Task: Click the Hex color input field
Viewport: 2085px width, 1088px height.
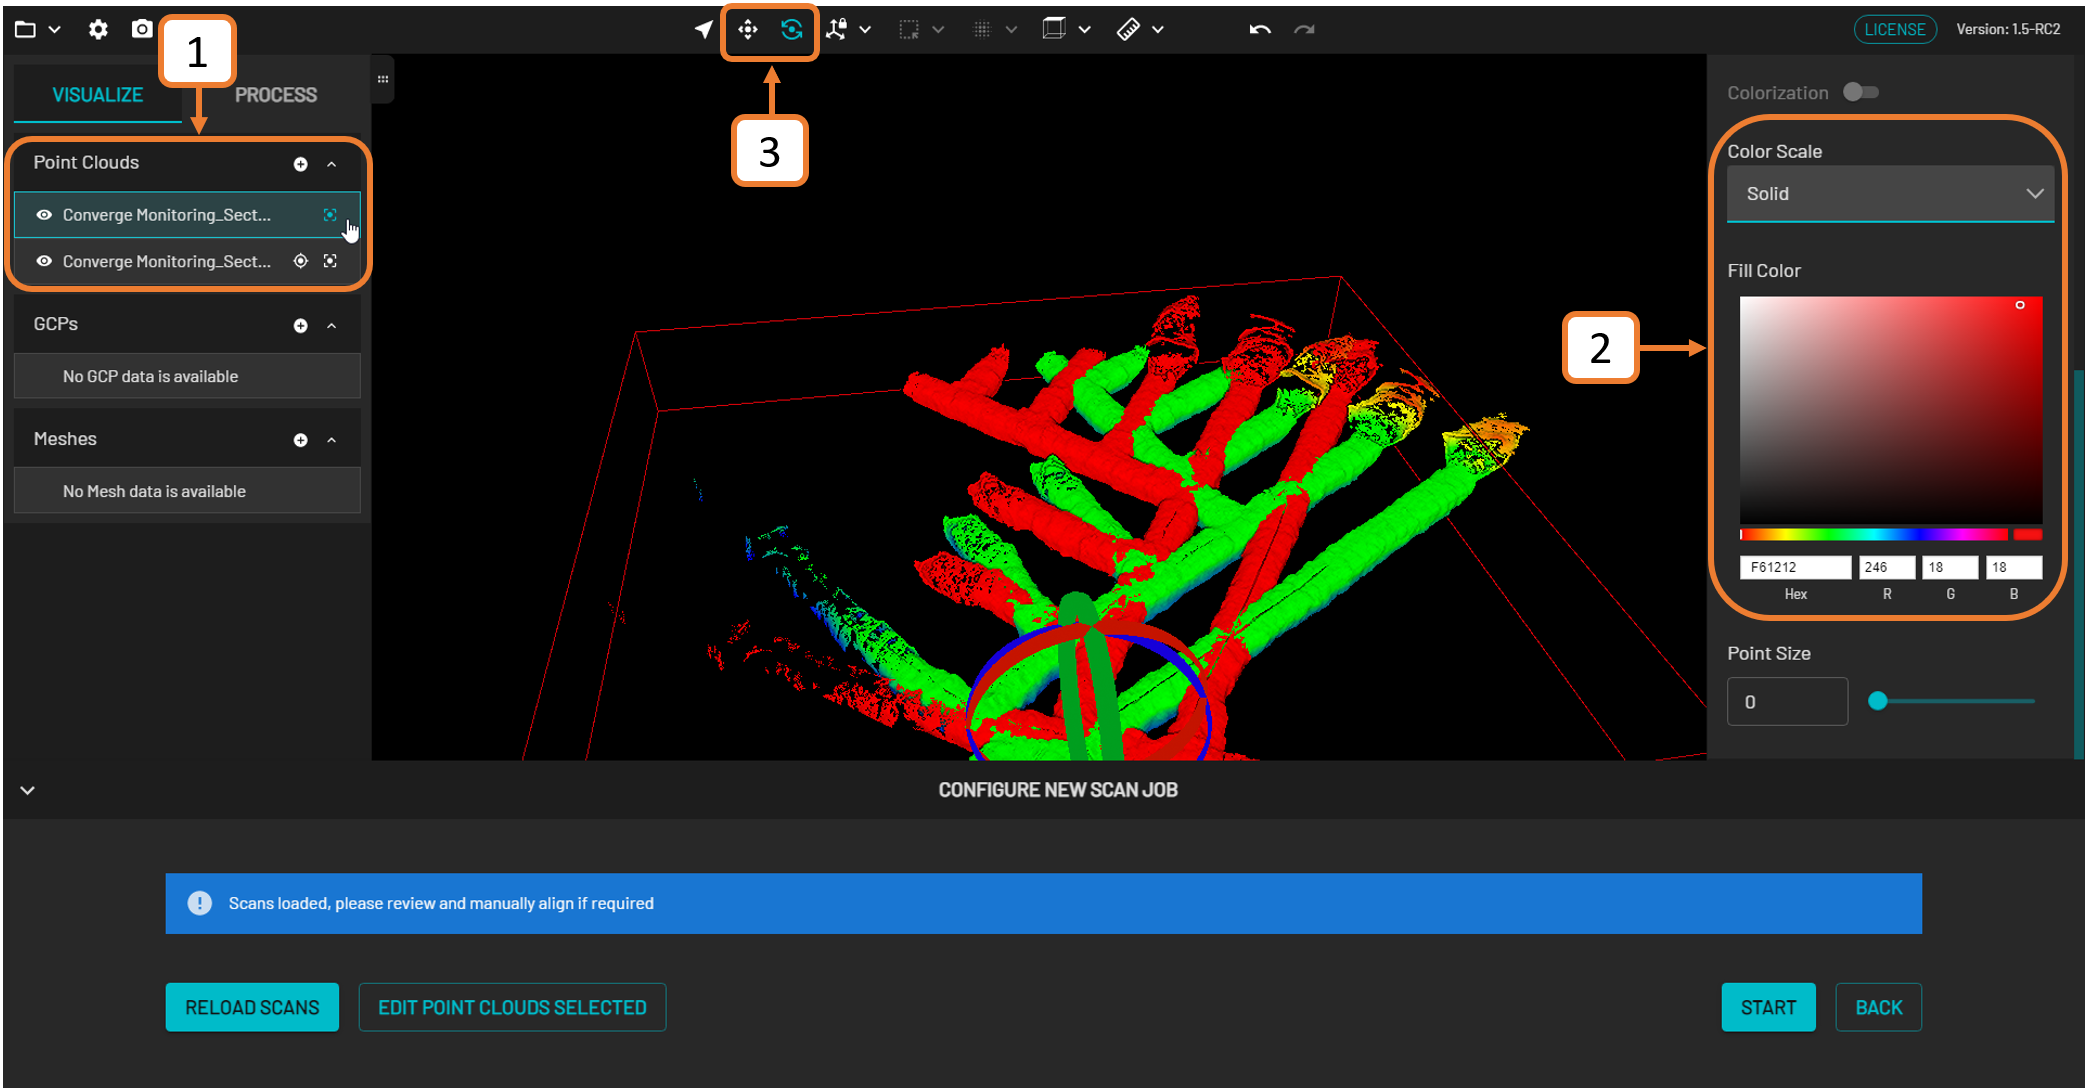Action: (x=1795, y=567)
